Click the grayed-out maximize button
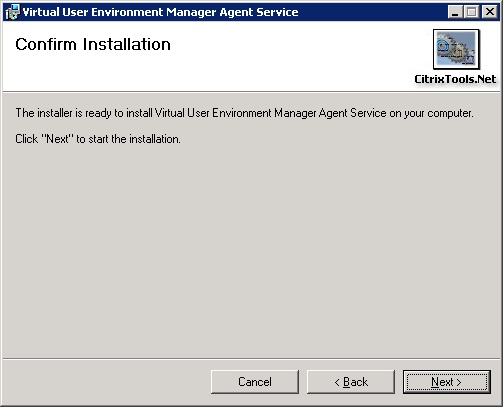 point(472,12)
